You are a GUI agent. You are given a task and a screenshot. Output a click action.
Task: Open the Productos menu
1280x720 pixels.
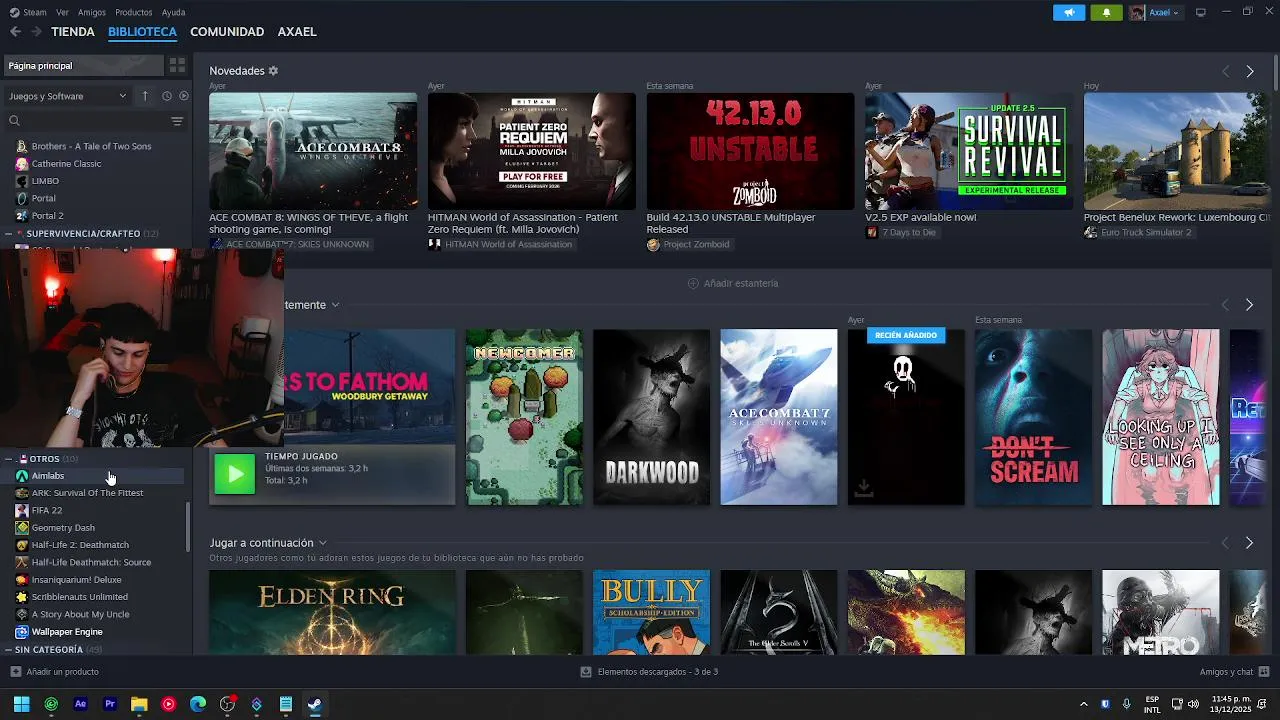134,12
